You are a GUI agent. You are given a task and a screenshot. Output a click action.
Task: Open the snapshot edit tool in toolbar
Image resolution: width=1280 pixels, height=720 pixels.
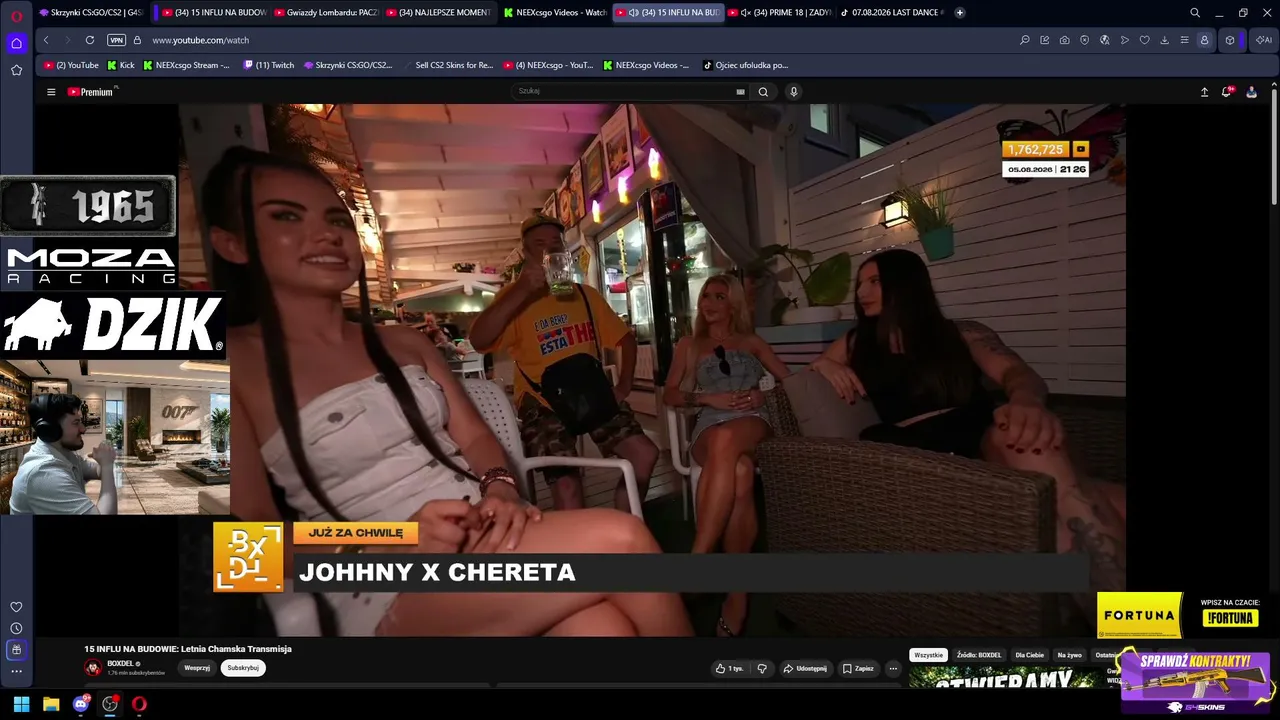tap(1045, 40)
